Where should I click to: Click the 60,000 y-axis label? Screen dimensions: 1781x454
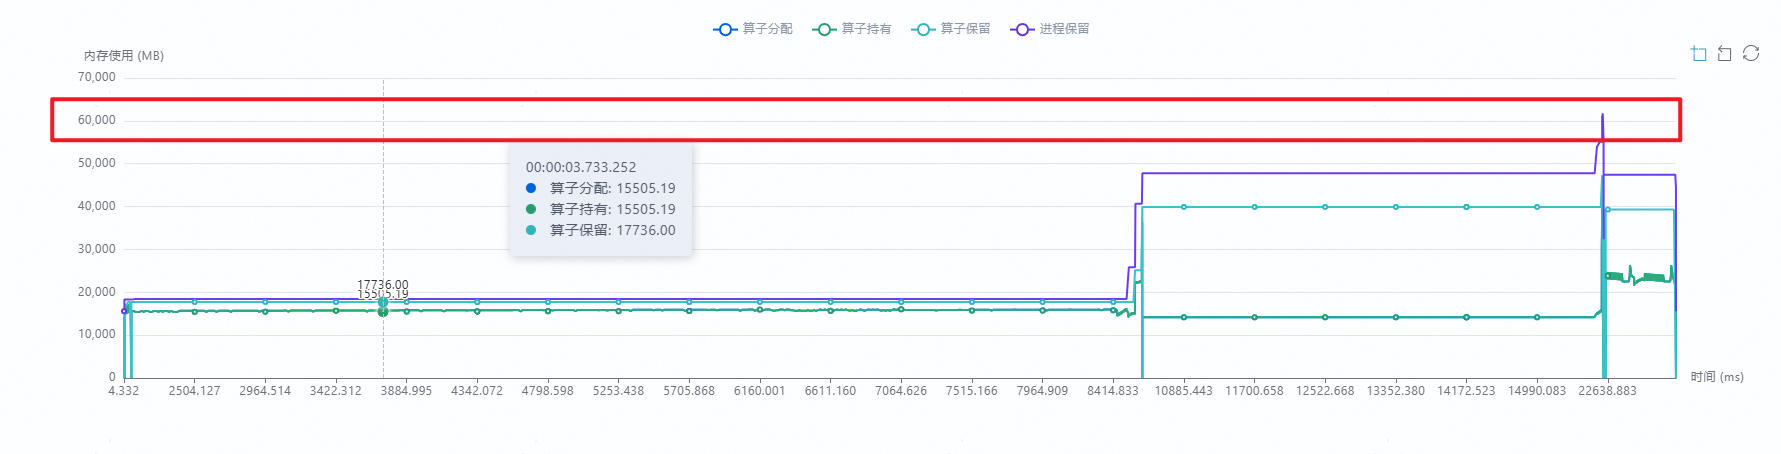(97, 120)
